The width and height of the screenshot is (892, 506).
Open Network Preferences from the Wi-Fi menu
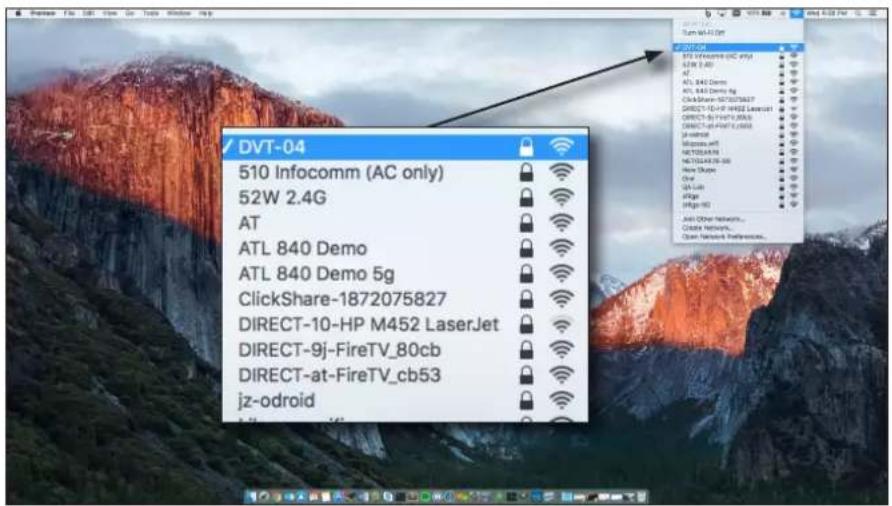pos(724,236)
